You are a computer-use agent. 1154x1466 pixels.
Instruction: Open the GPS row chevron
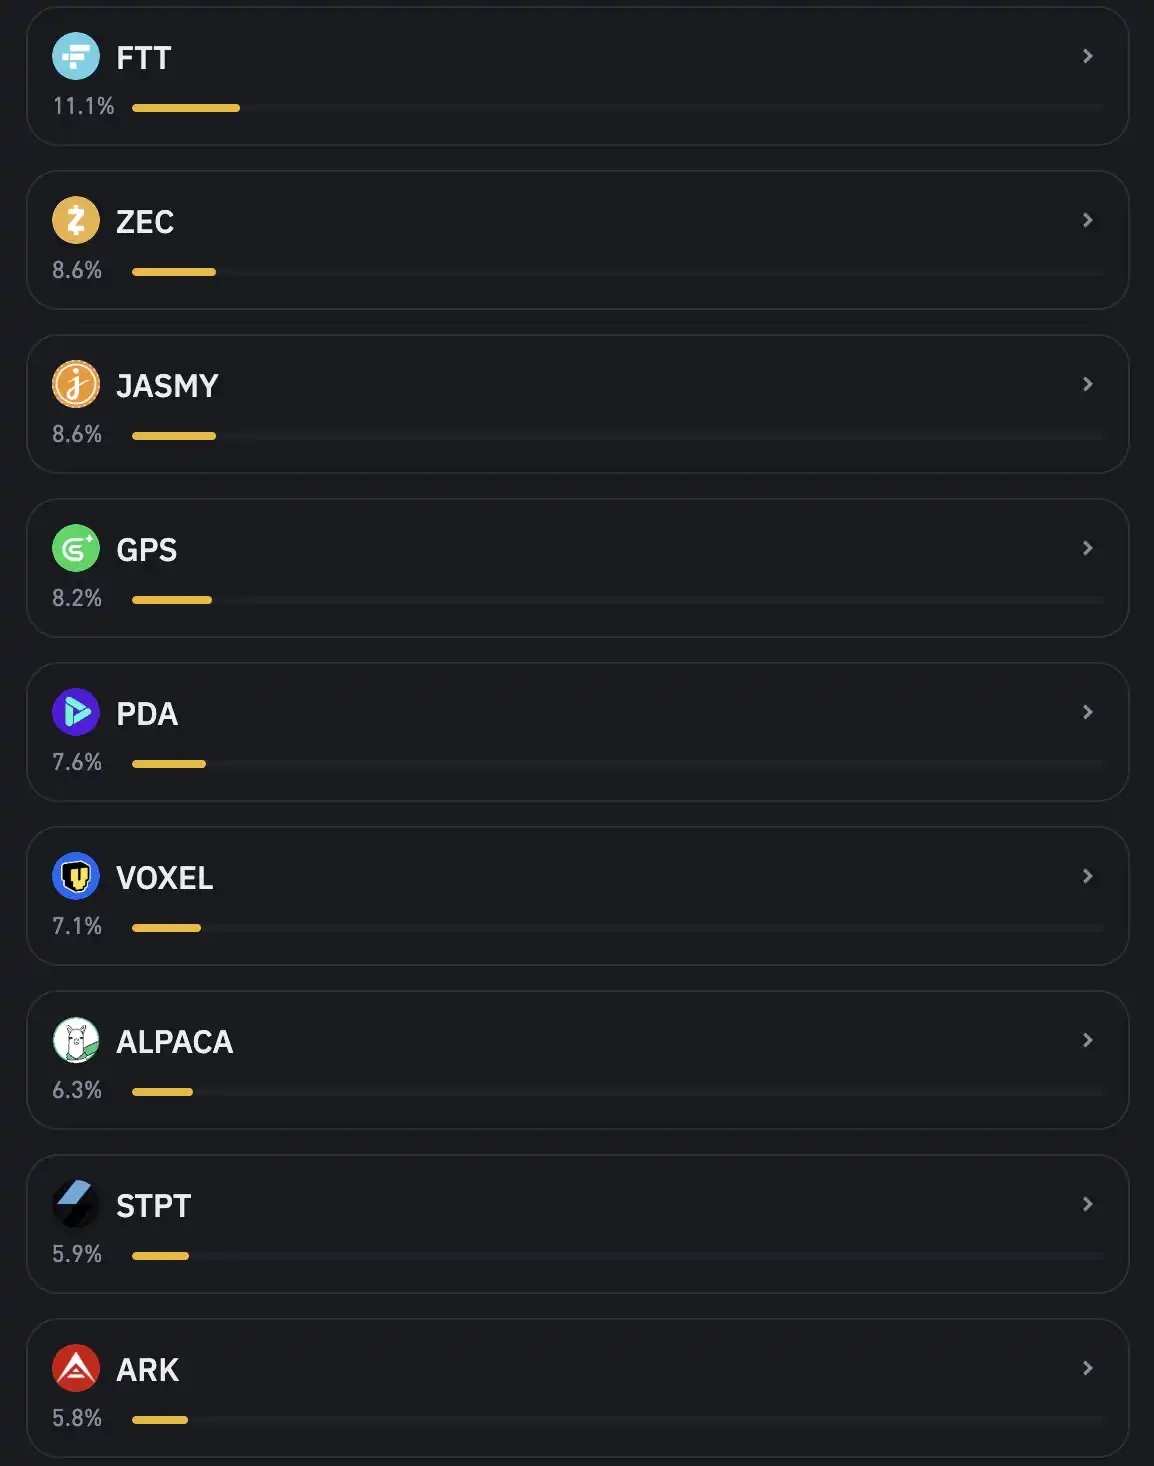(x=1088, y=549)
